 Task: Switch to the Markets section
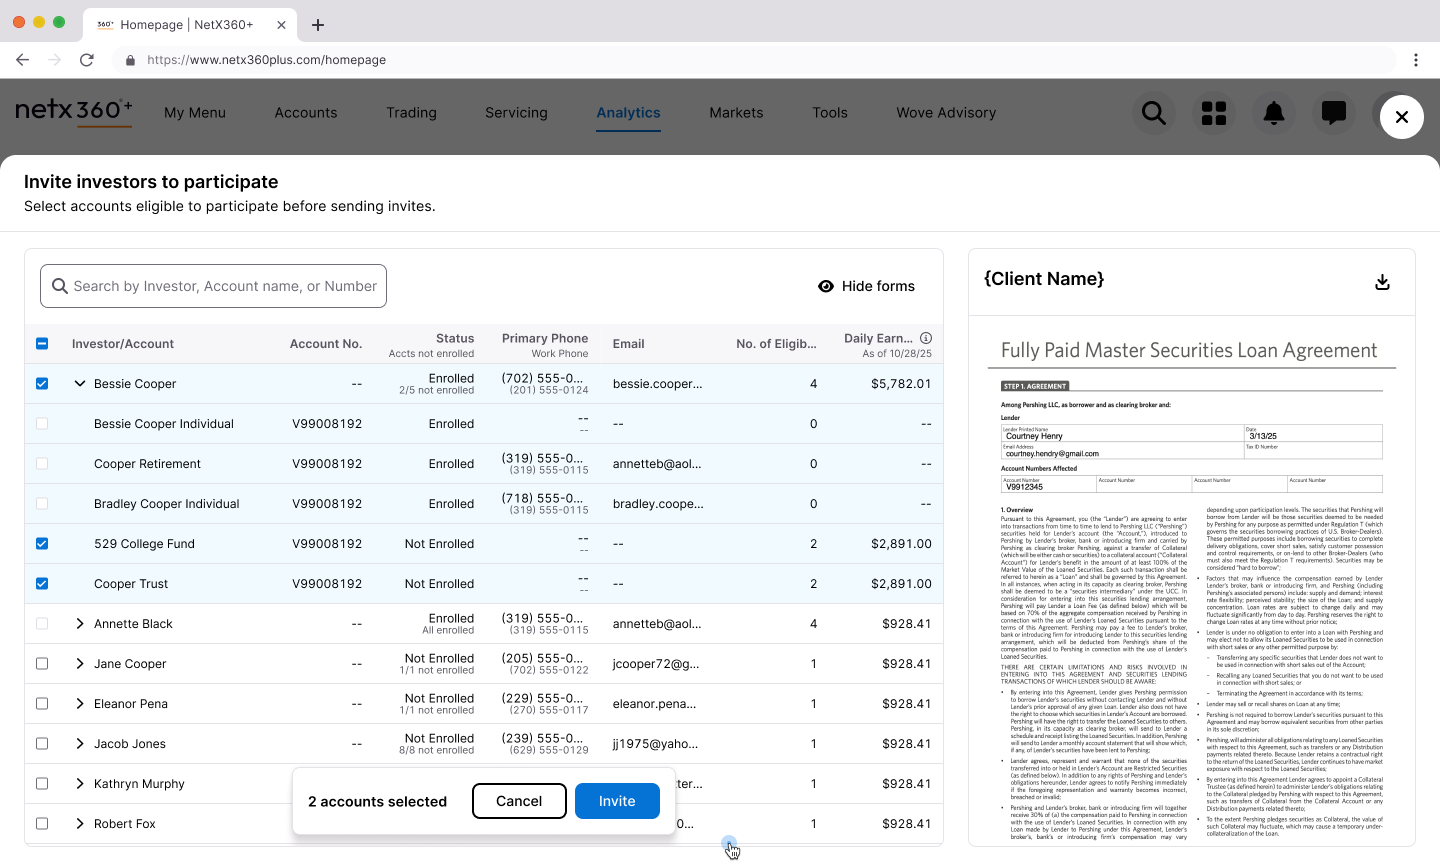pyautogui.click(x=736, y=113)
